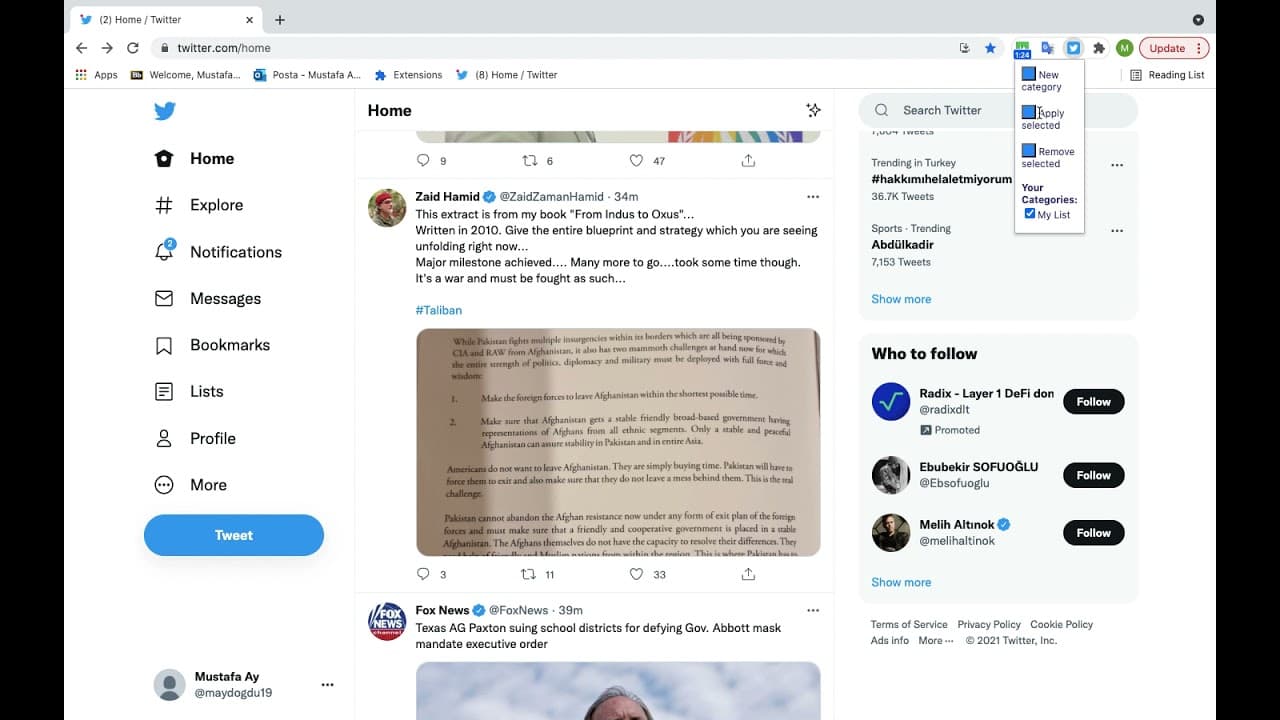Share Zaid Hamid's tweet

point(748,574)
